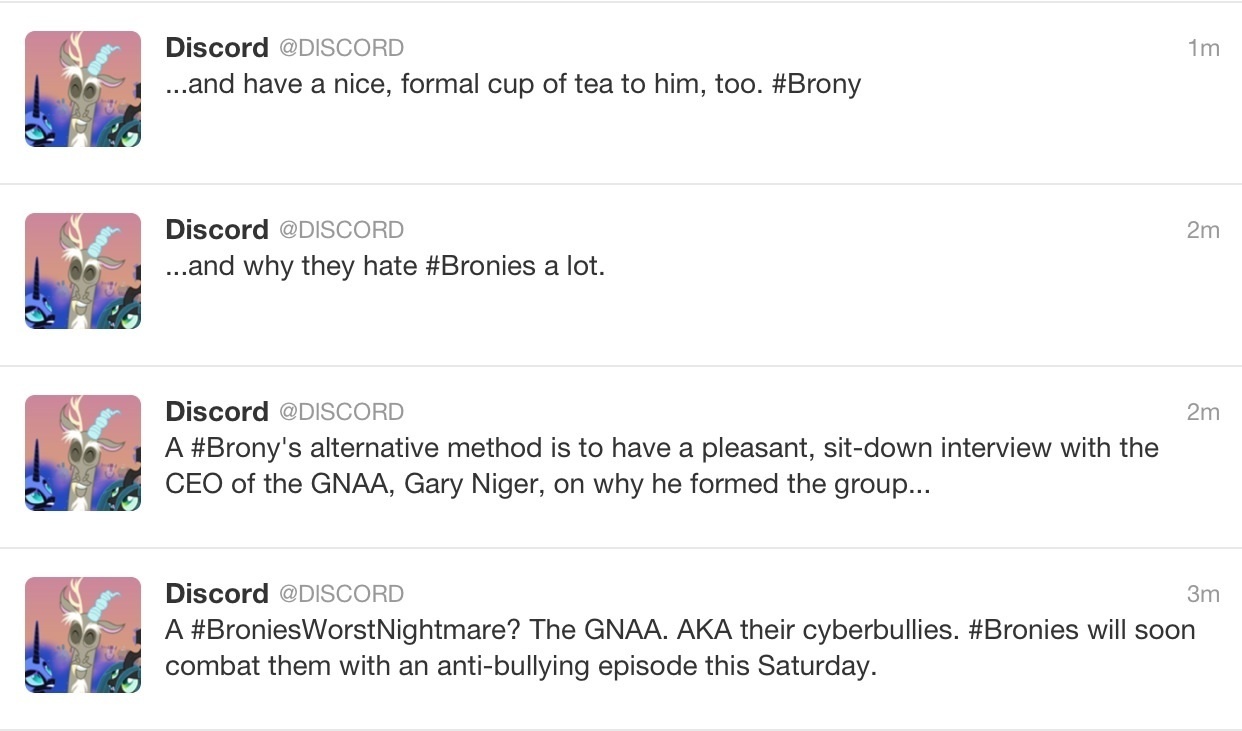Follow the #Brony hashtag in the tea tweet

coord(817,84)
